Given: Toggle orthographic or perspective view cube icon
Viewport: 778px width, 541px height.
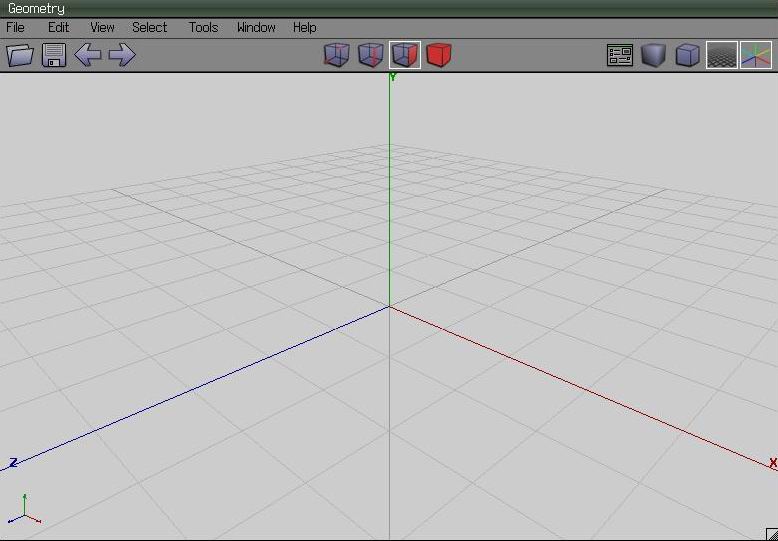Looking at the screenshot, I should coord(688,55).
